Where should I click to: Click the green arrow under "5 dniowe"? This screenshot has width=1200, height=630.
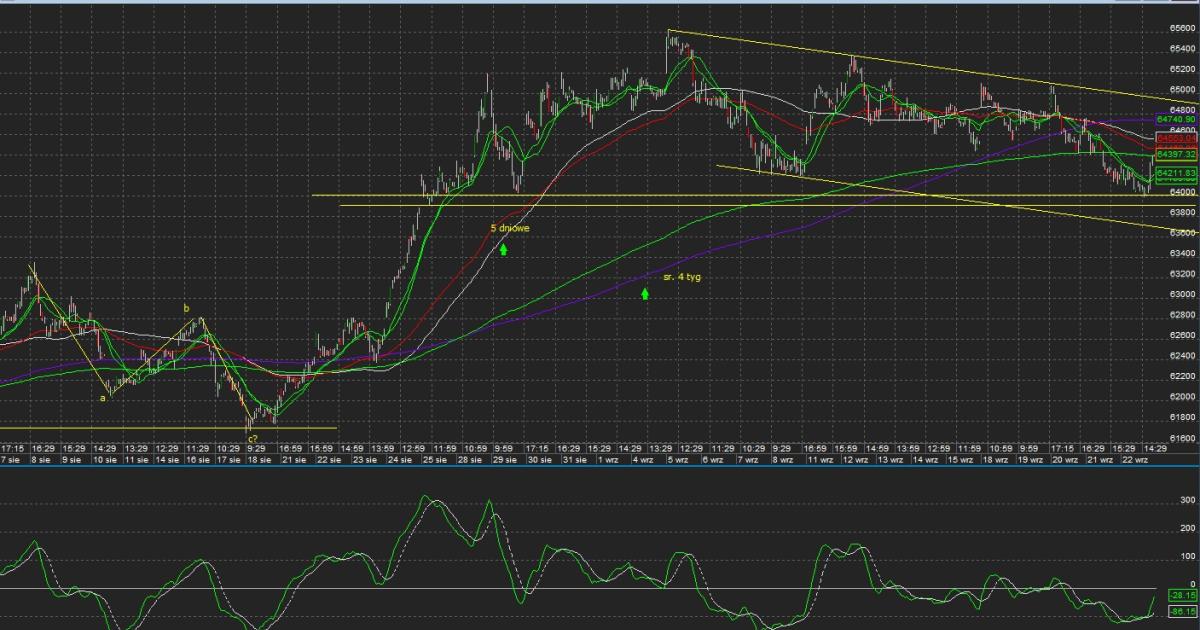[504, 249]
